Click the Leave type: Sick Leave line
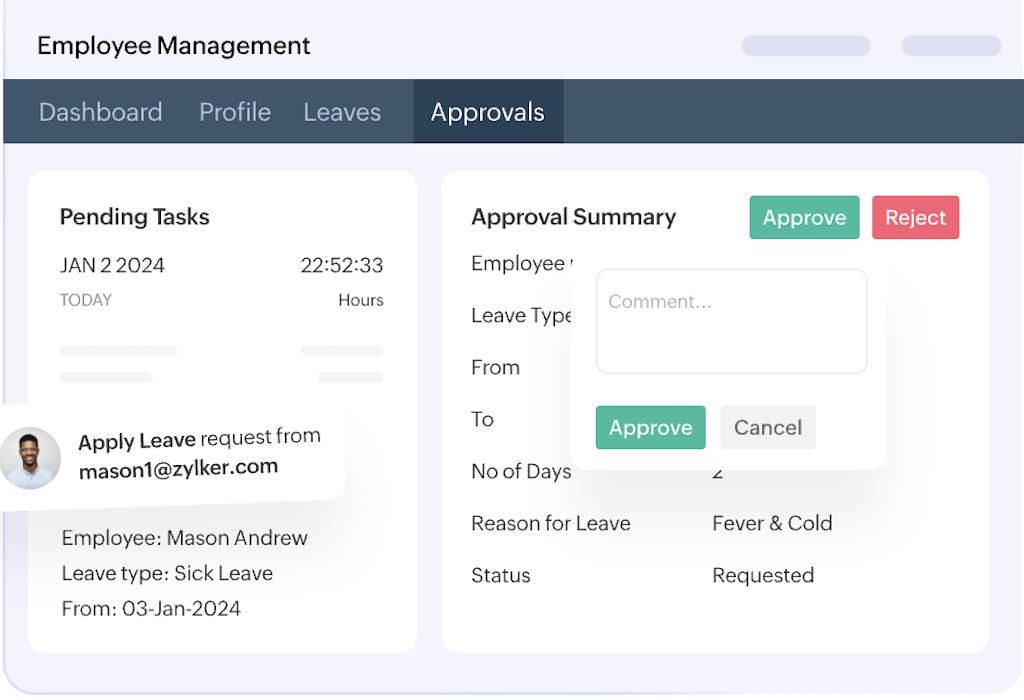Screen dimensions: 1024x700 pyautogui.click(x=167, y=574)
